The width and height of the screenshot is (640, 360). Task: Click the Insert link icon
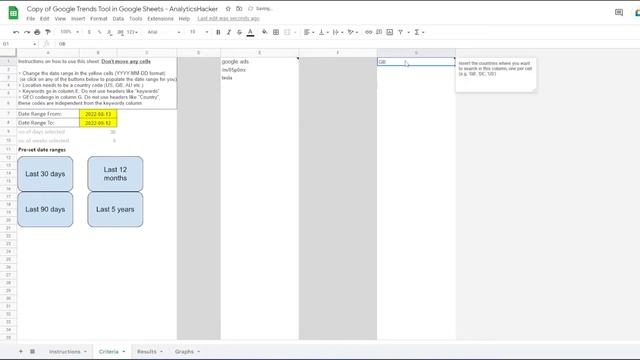(x=369, y=32)
